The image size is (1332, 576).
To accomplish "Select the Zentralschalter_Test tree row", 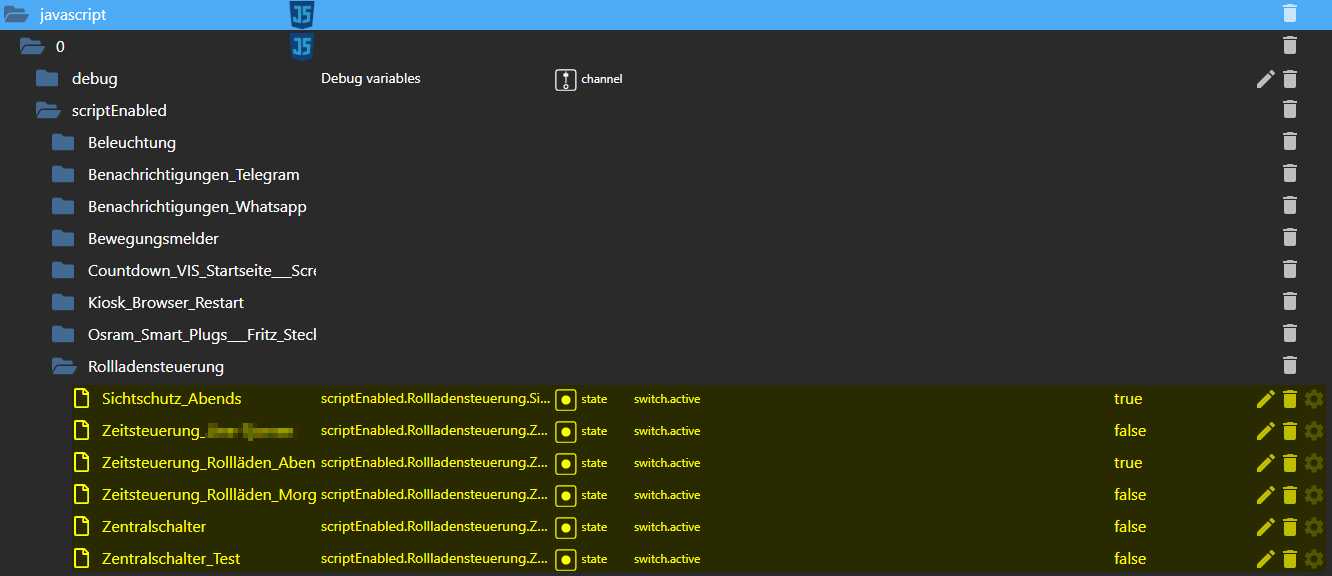I will 664,559.
